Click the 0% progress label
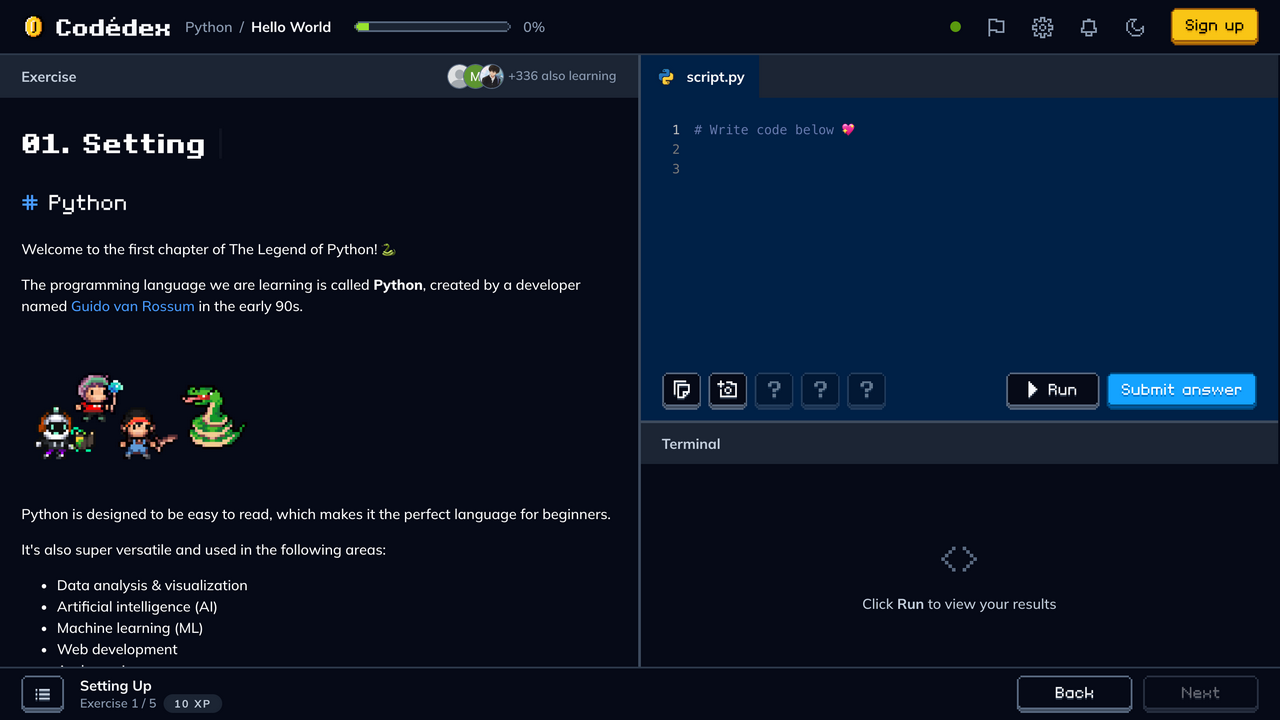The image size is (1280, 720). [534, 27]
